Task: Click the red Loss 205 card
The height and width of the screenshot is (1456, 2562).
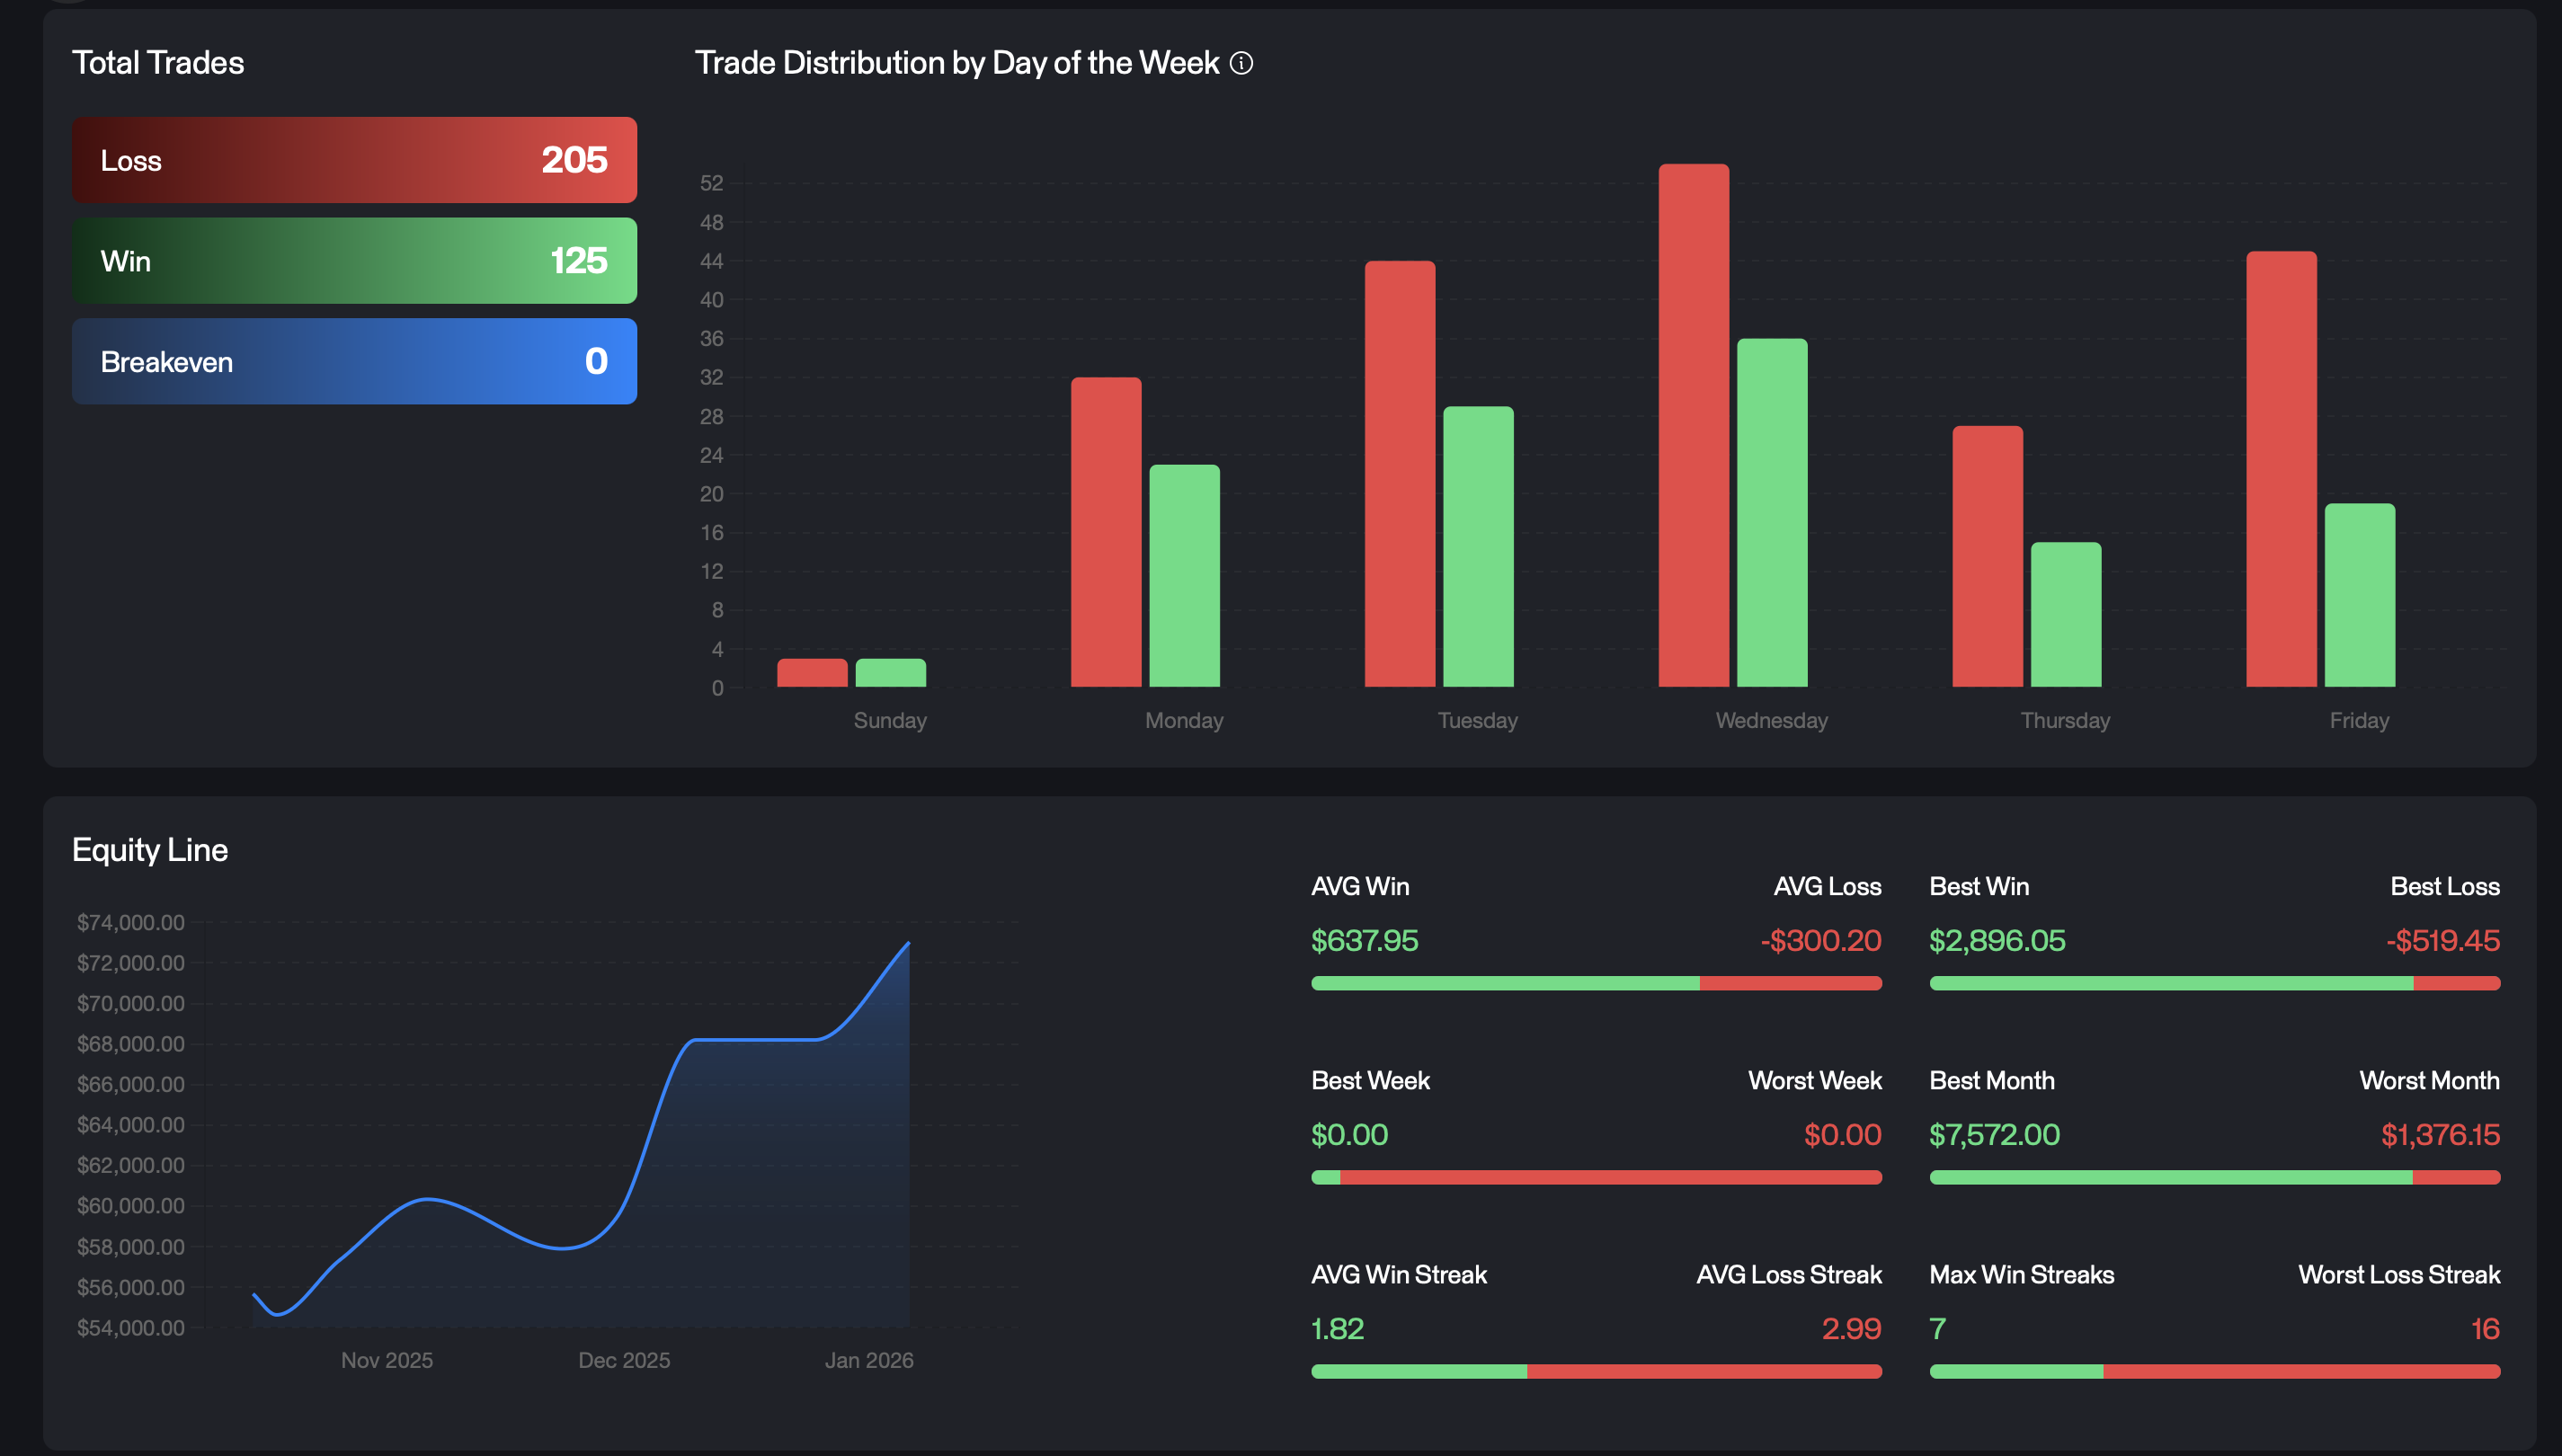Action: 354,160
